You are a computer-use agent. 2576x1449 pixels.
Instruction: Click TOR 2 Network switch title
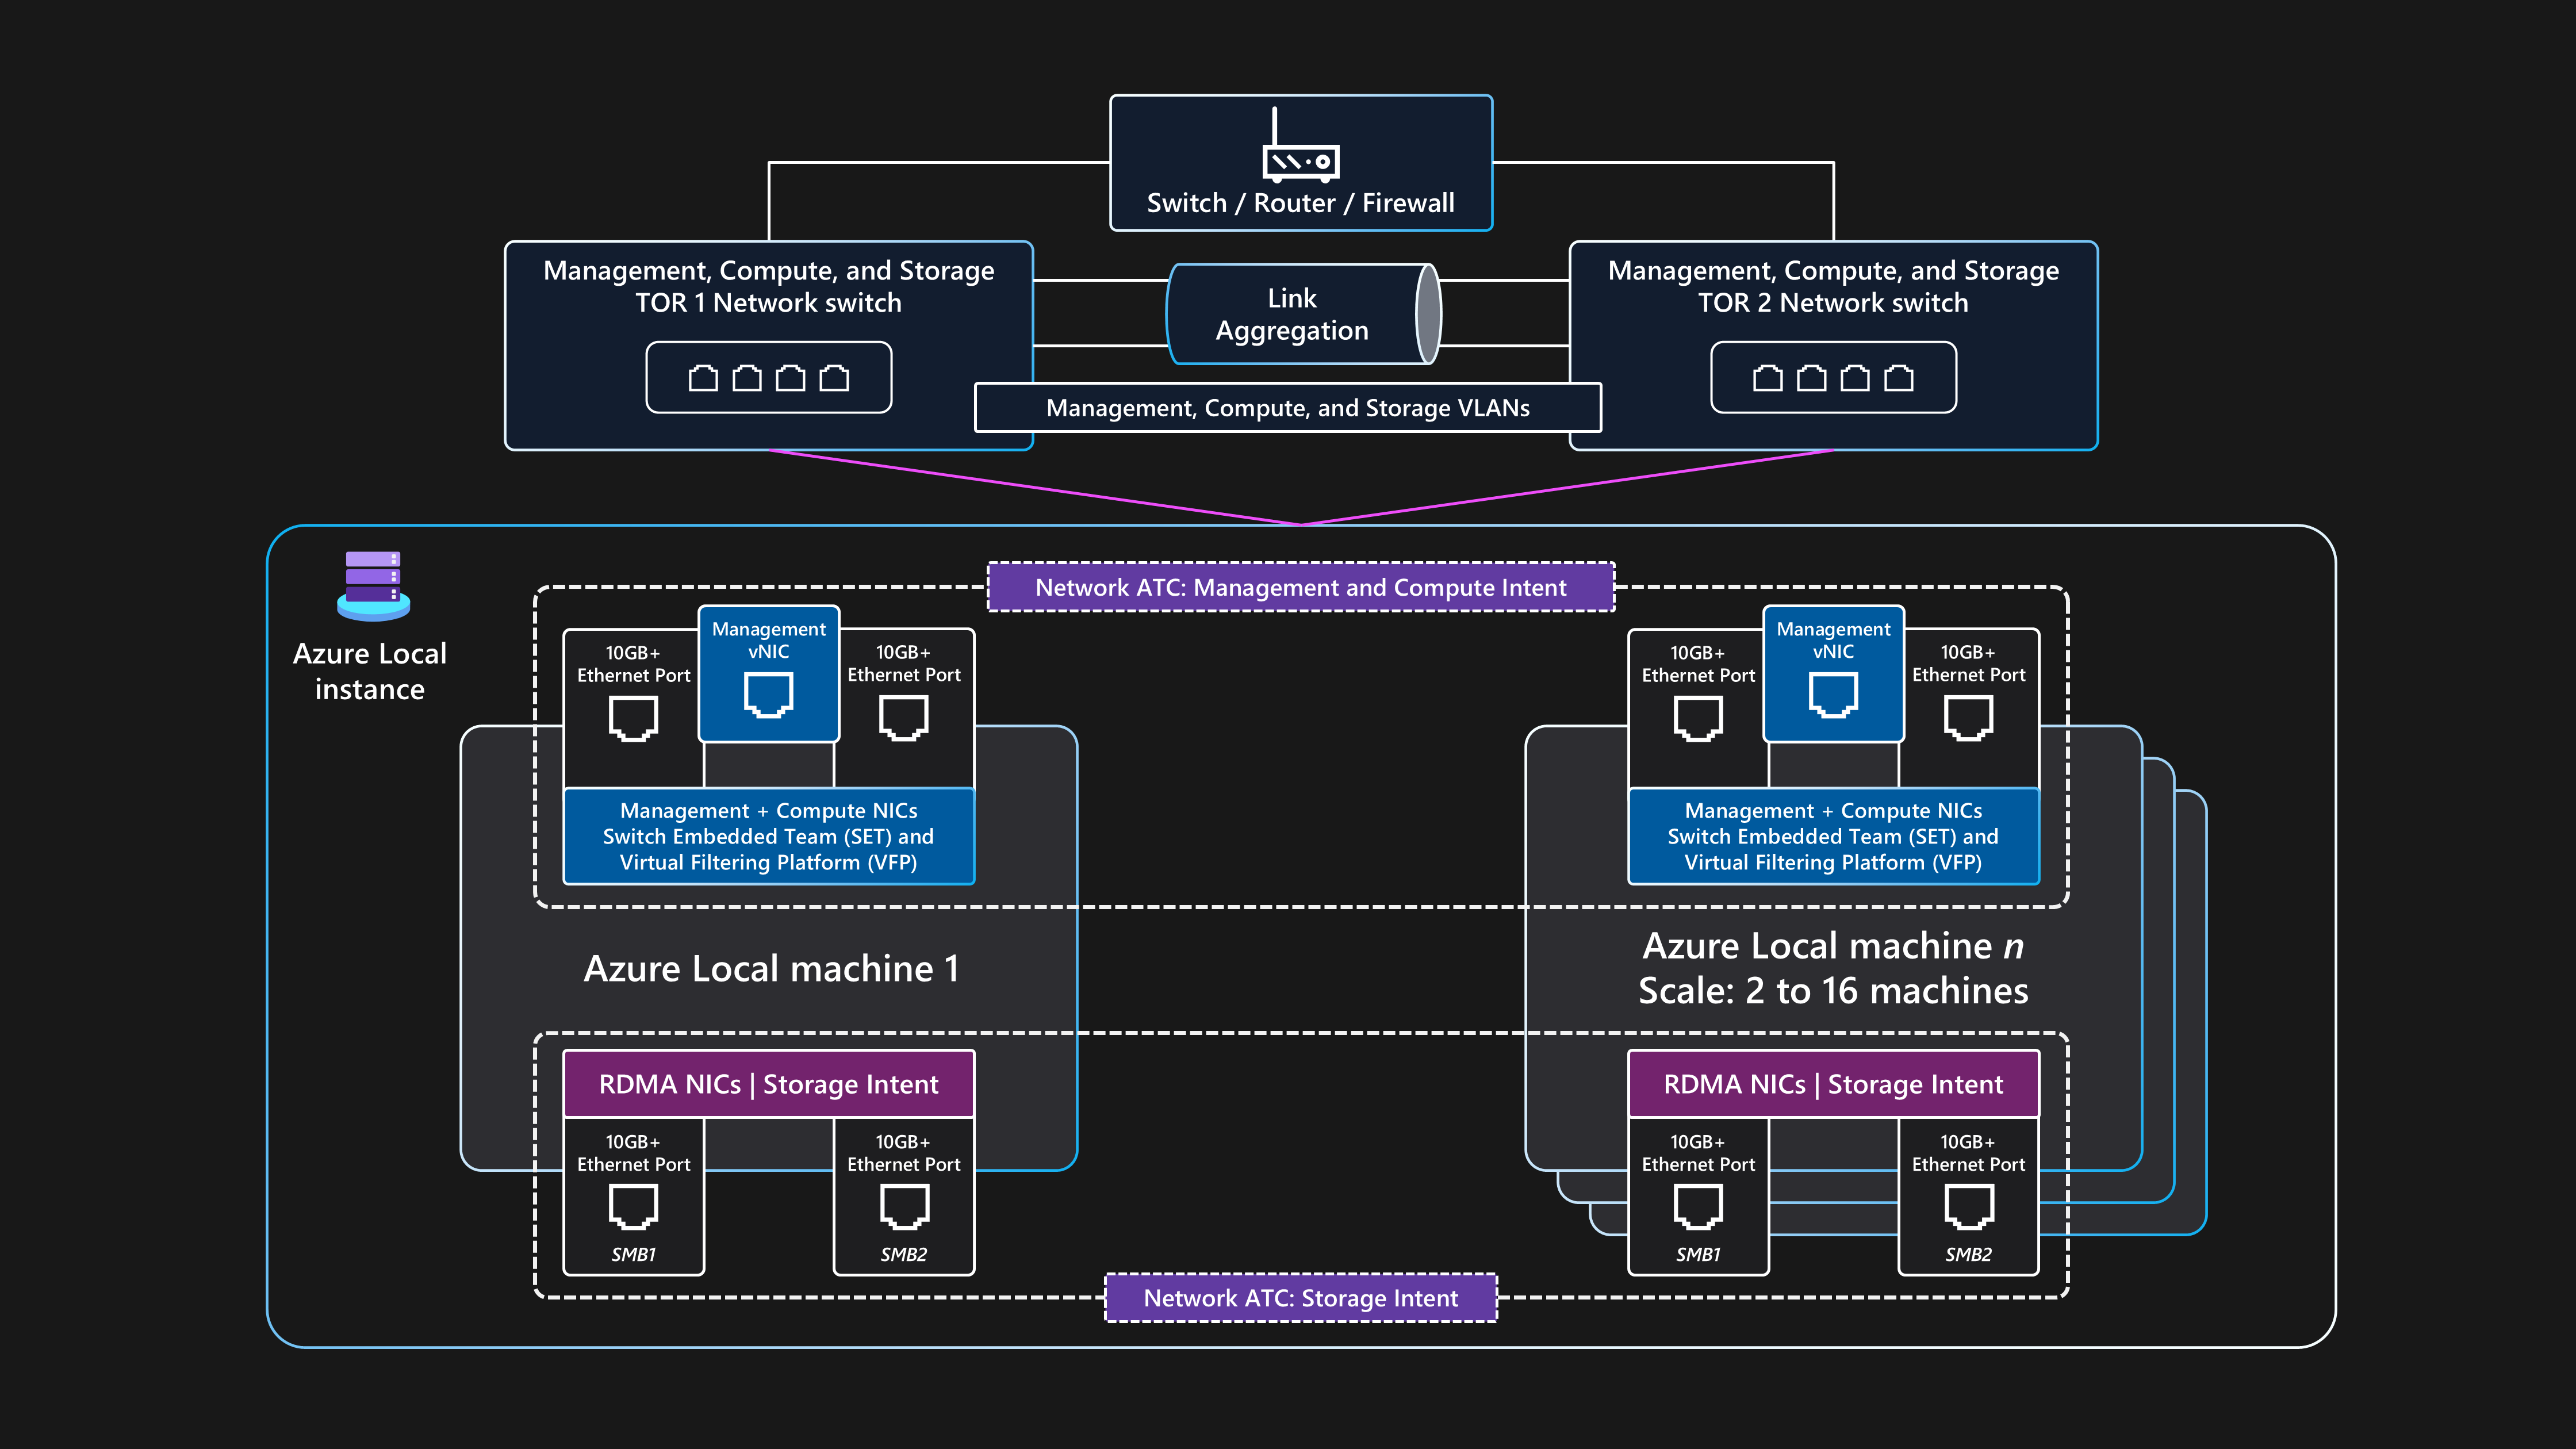tap(1833, 287)
